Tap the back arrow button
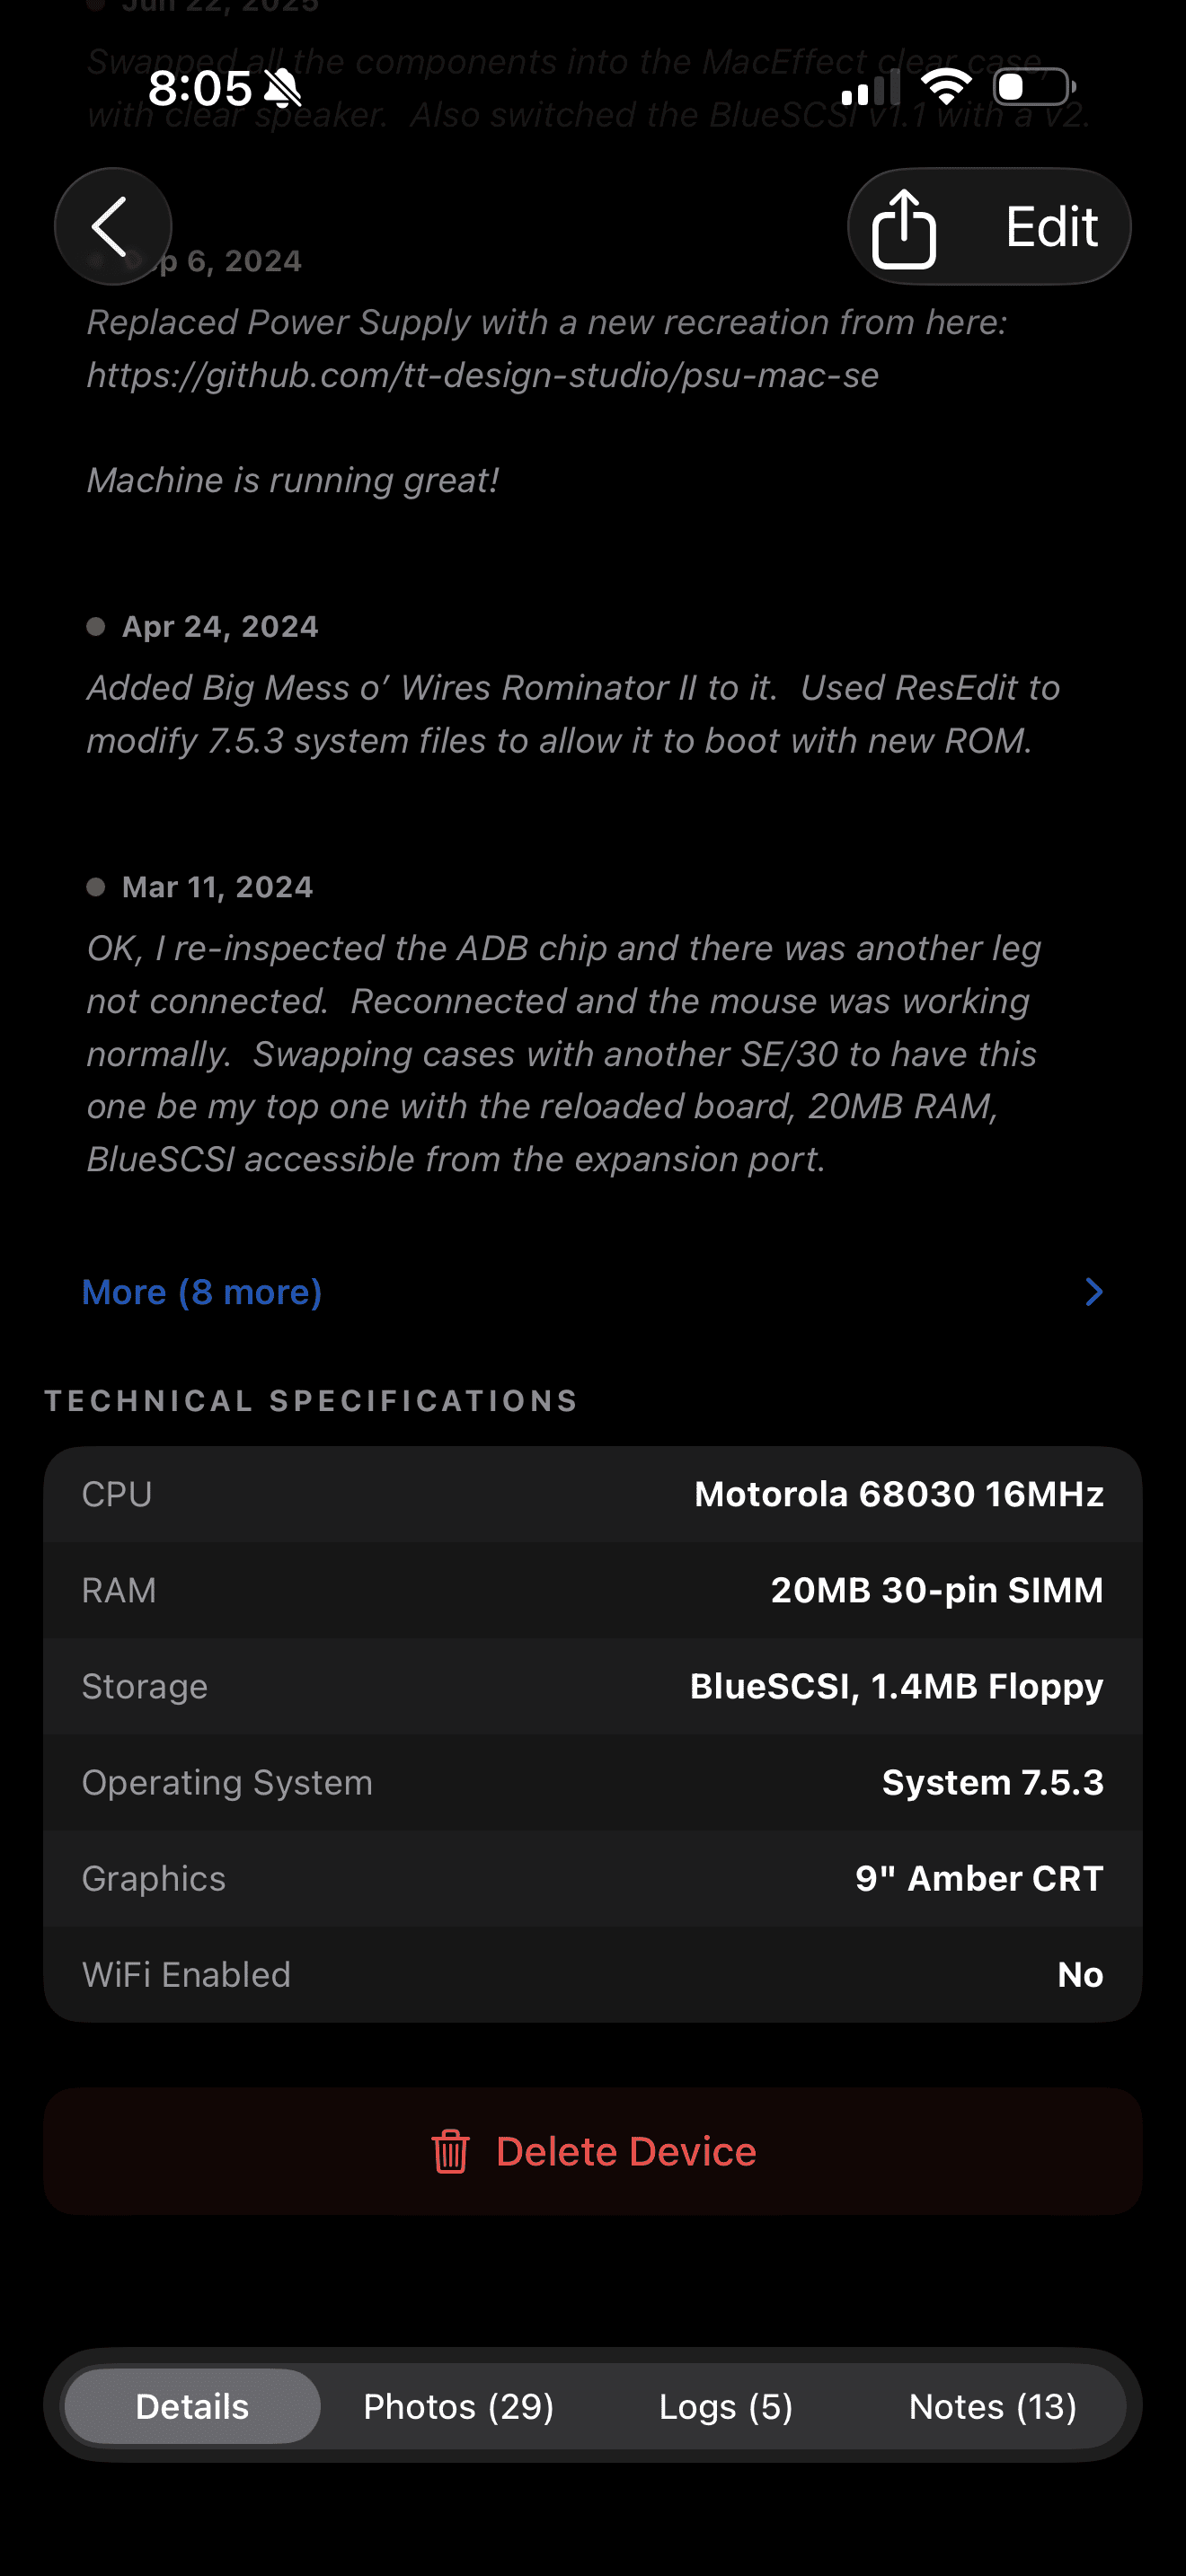Viewport: 1186px width, 2576px height. click(x=112, y=227)
